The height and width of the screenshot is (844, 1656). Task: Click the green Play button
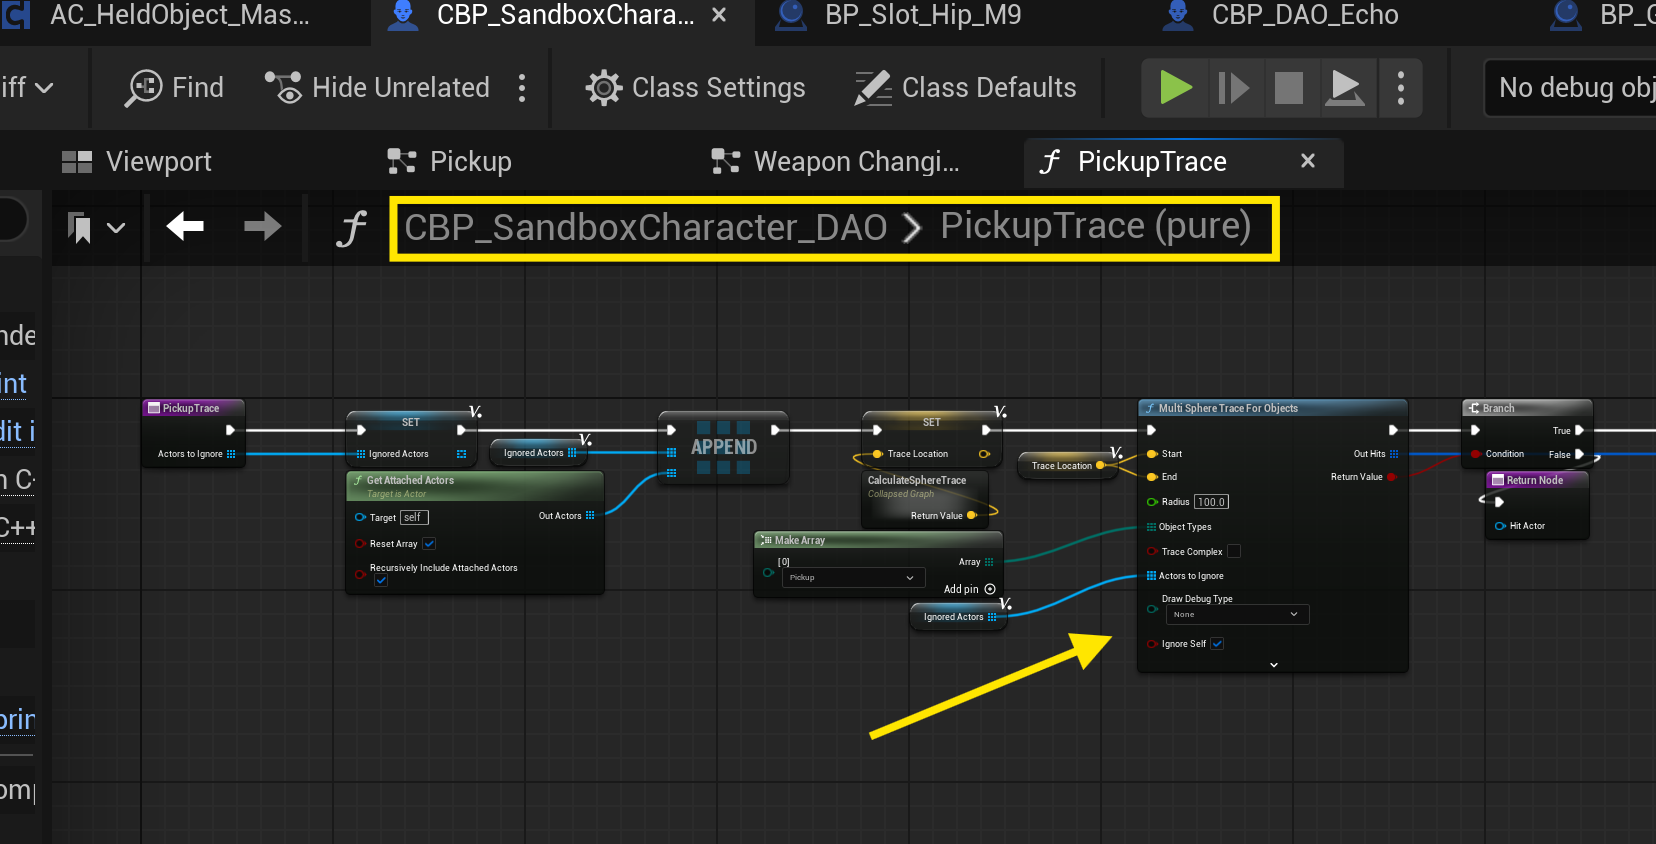(x=1175, y=88)
